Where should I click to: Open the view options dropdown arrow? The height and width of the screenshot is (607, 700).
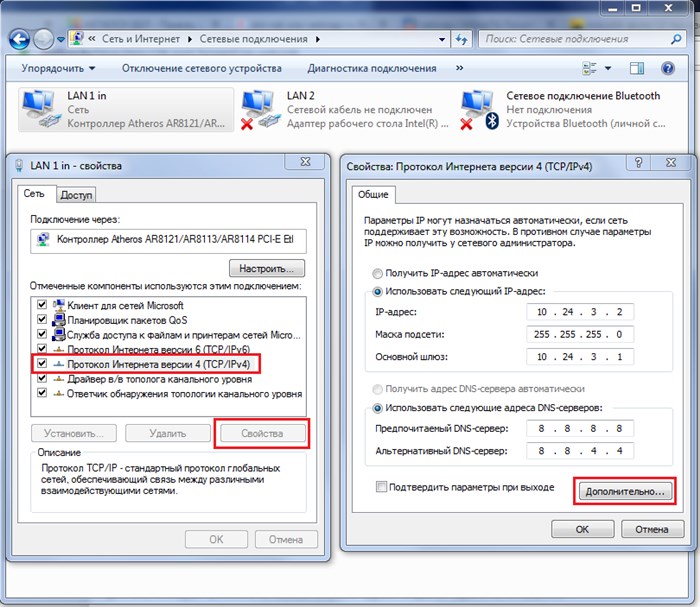[x=608, y=68]
